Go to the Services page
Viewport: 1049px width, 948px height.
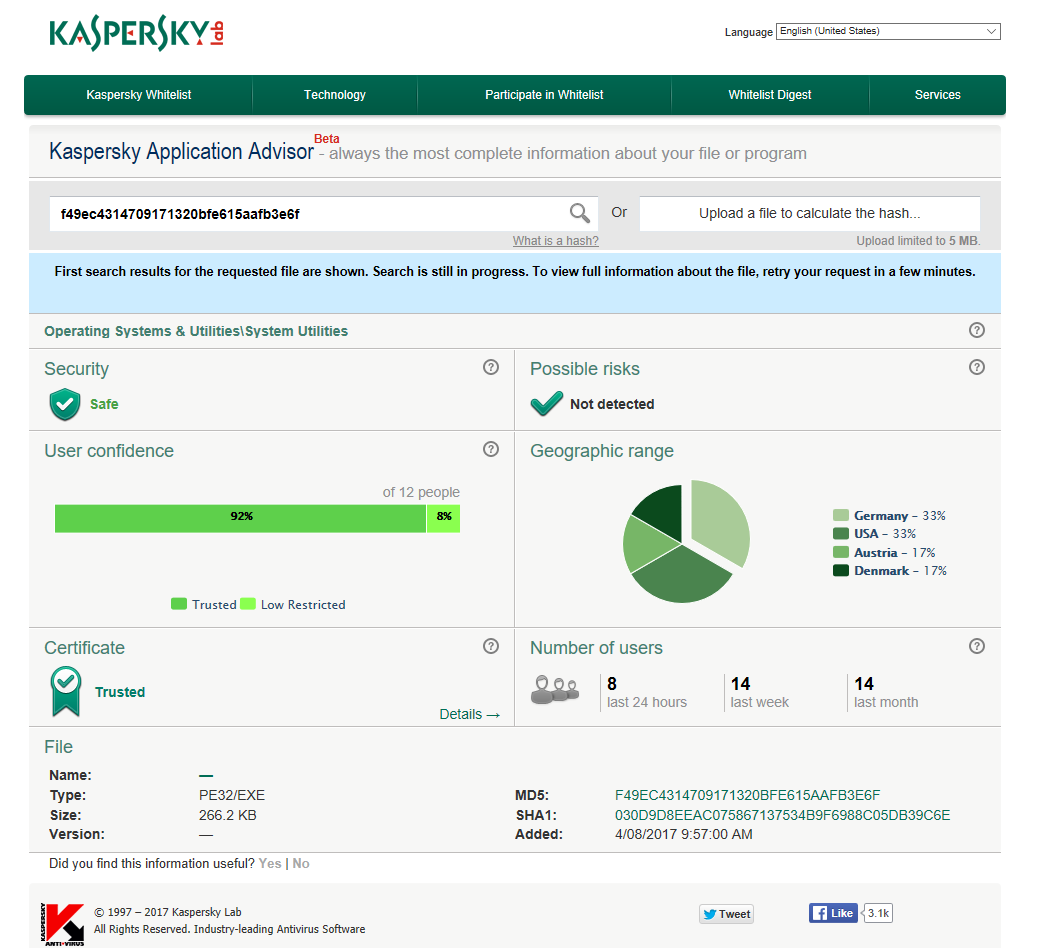[937, 95]
